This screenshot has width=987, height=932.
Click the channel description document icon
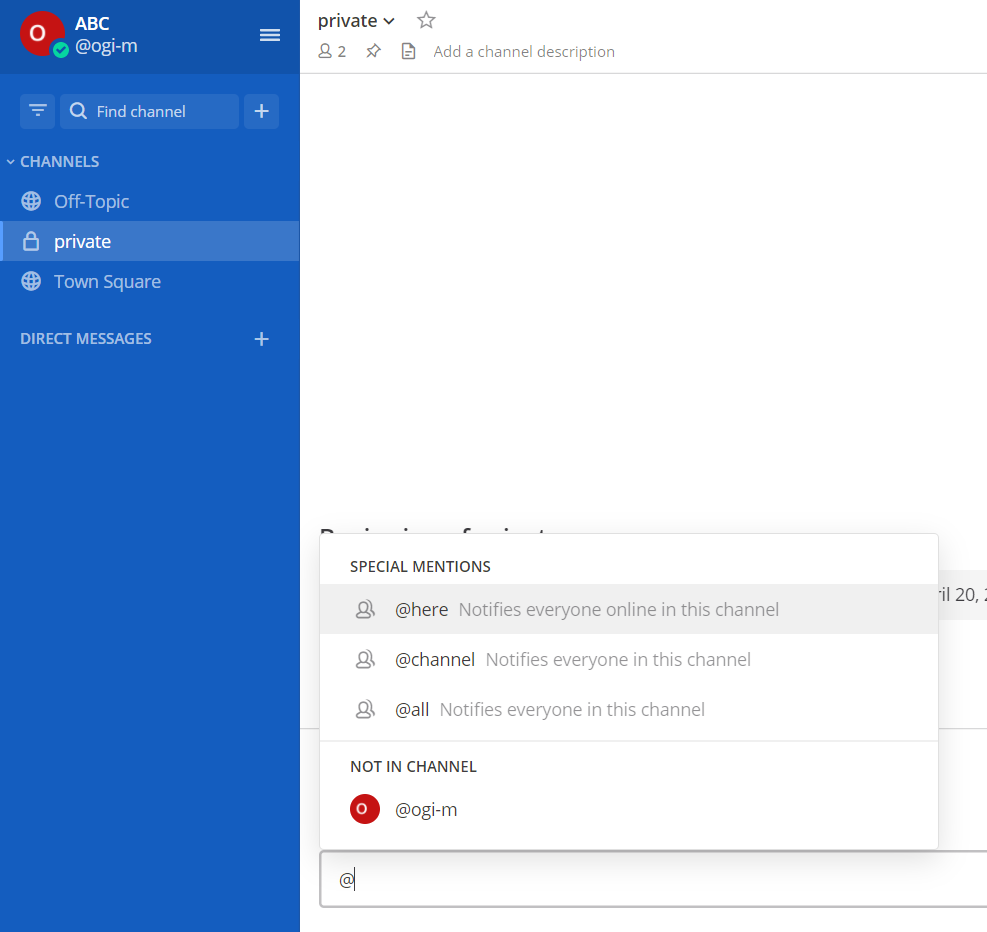pos(409,52)
